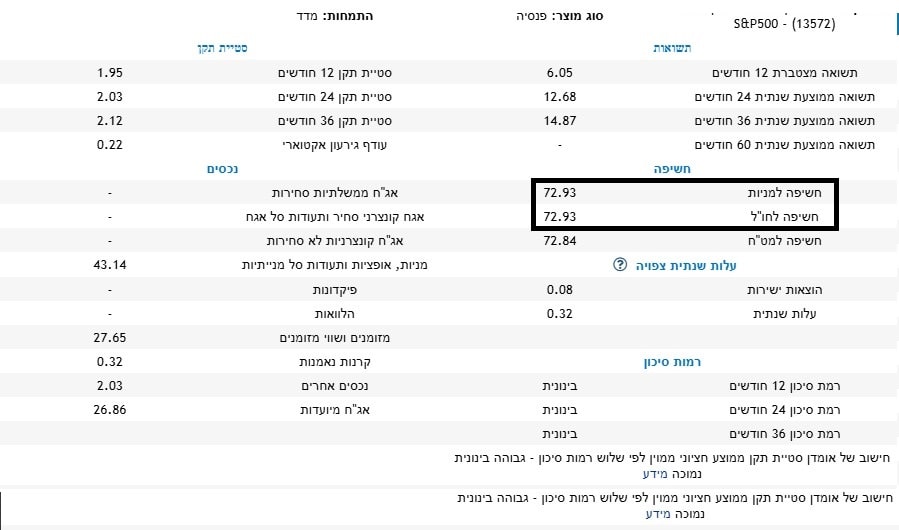Click the "רמות סיכון" section heading

click(665, 362)
